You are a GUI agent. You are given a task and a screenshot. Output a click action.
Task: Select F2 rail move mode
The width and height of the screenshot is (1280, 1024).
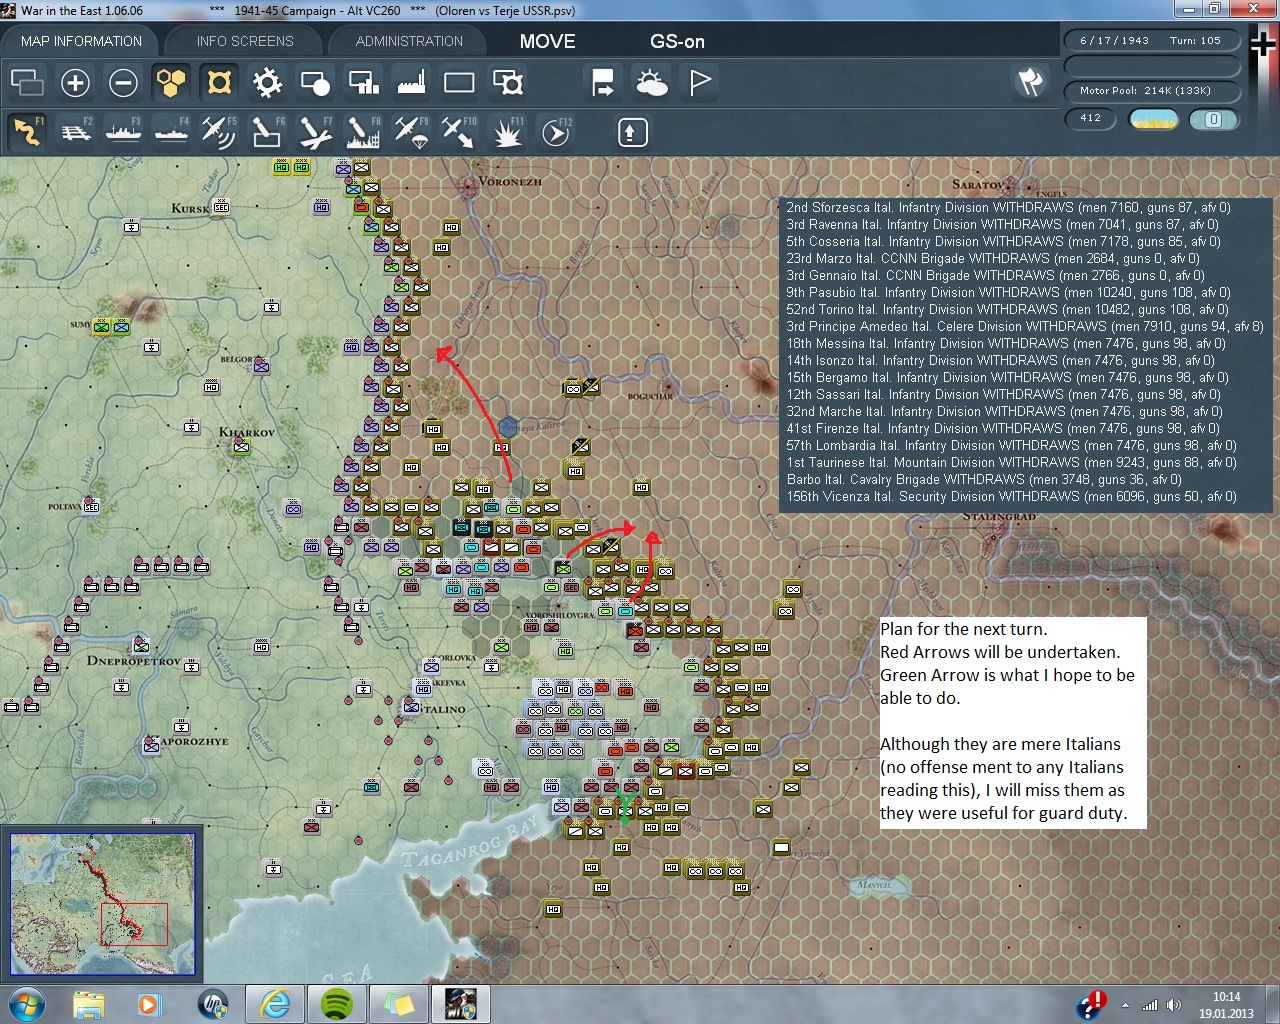click(75, 131)
